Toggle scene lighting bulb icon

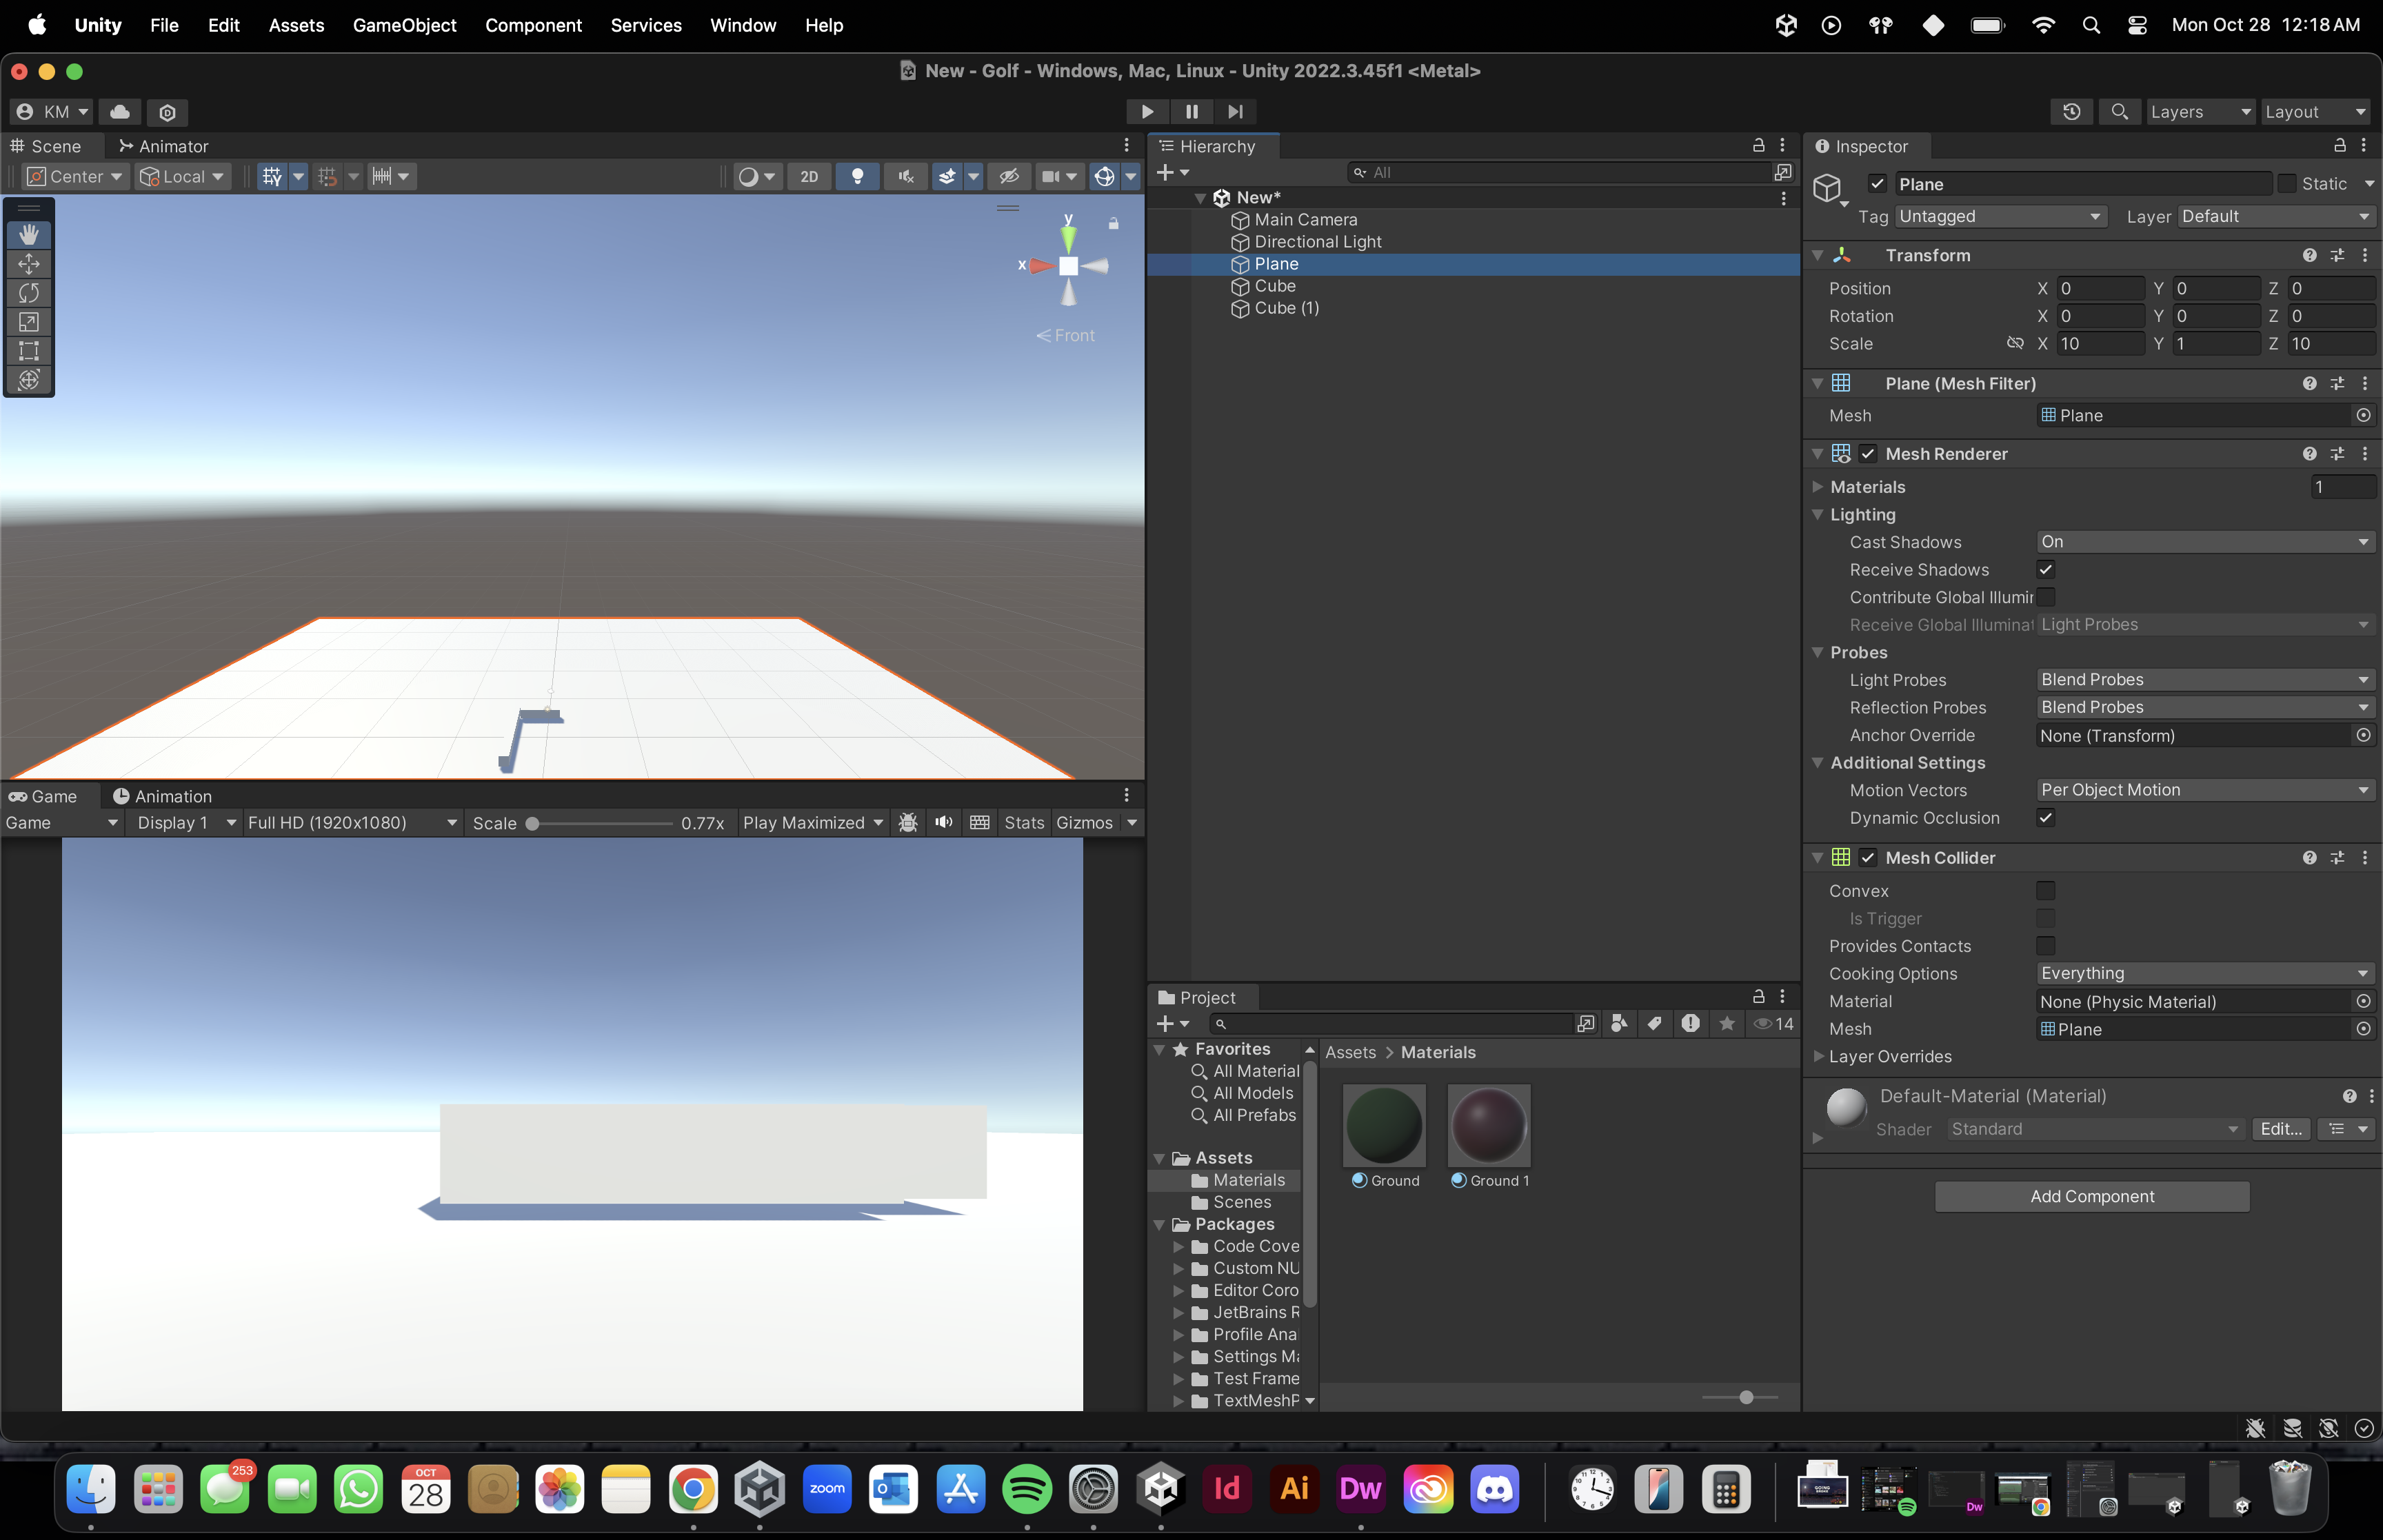coord(857,176)
